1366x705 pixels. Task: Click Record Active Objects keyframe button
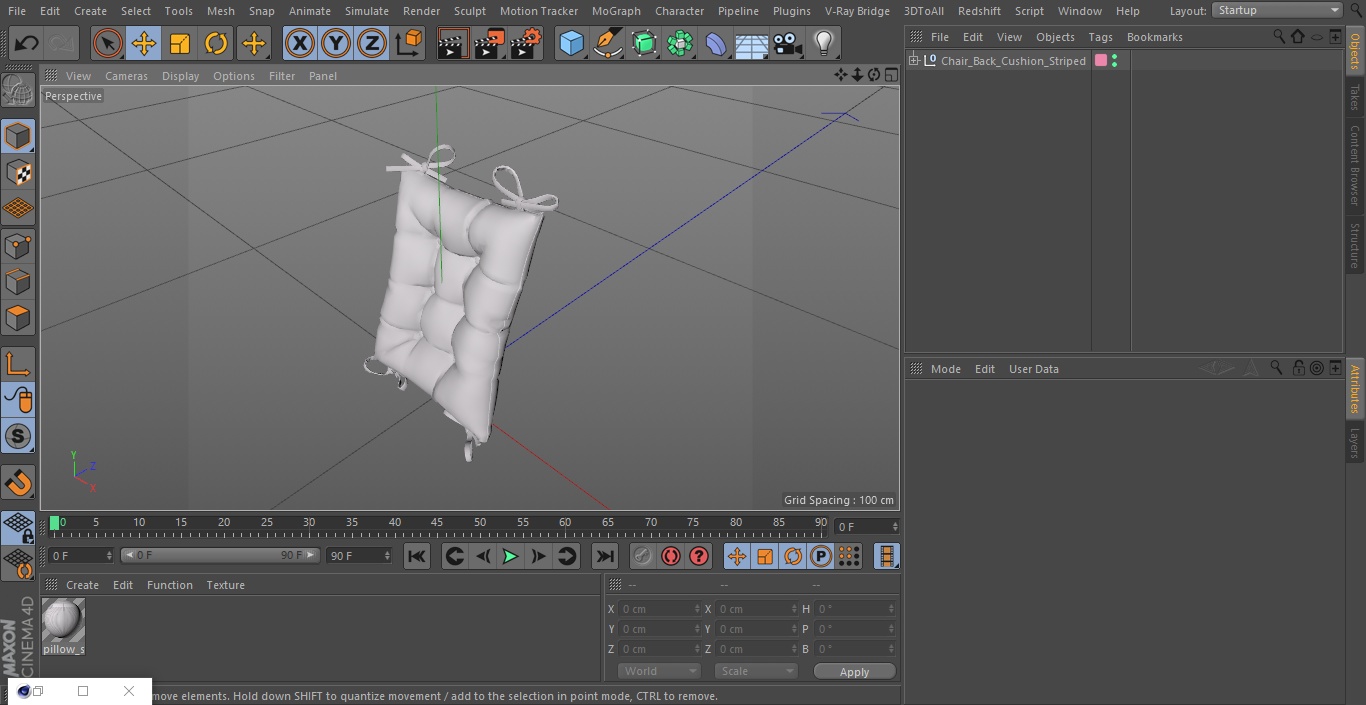point(643,556)
